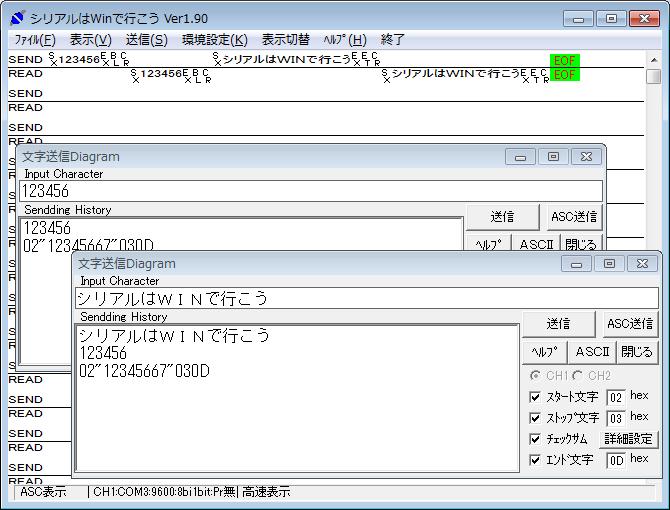The height and width of the screenshot is (510, 670).
Task: Toggle the スタート文字 checkbox
Action: pos(534,397)
